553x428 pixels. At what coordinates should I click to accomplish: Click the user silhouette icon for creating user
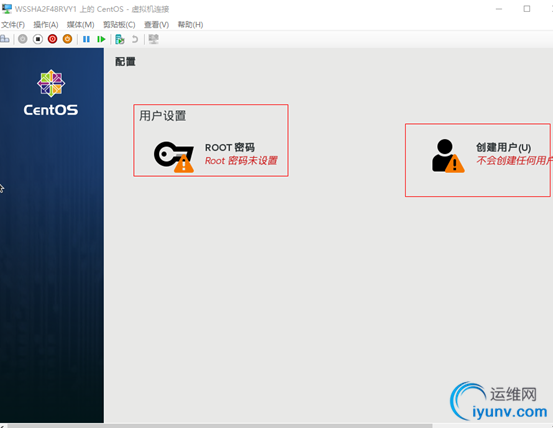(x=448, y=155)
